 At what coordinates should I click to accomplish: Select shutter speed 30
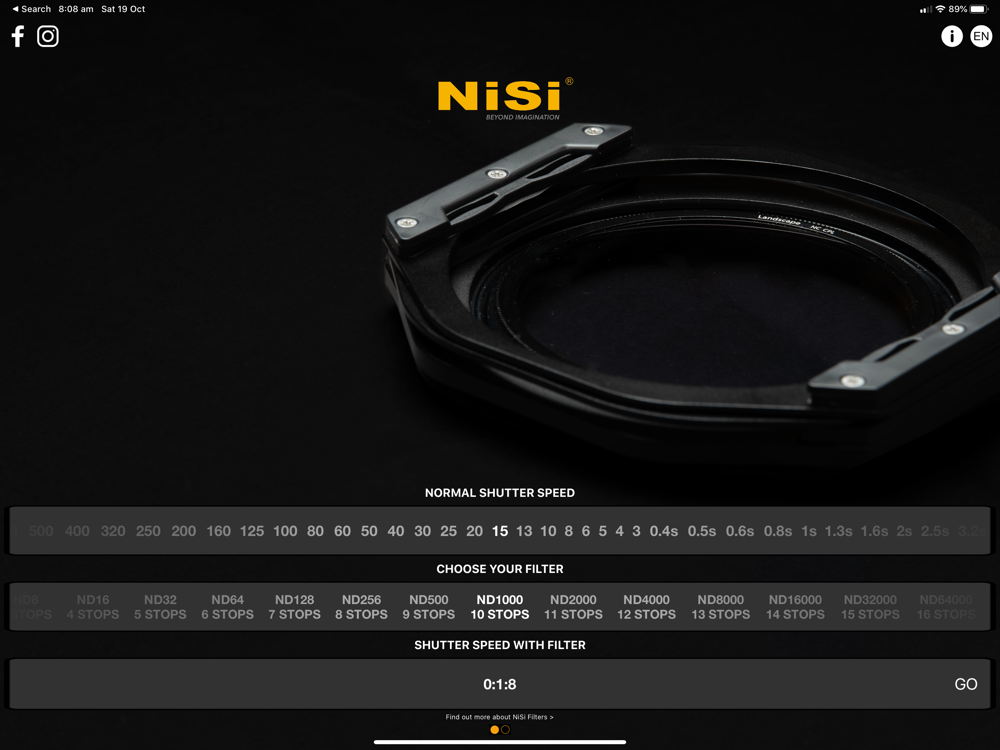[423, 531]
